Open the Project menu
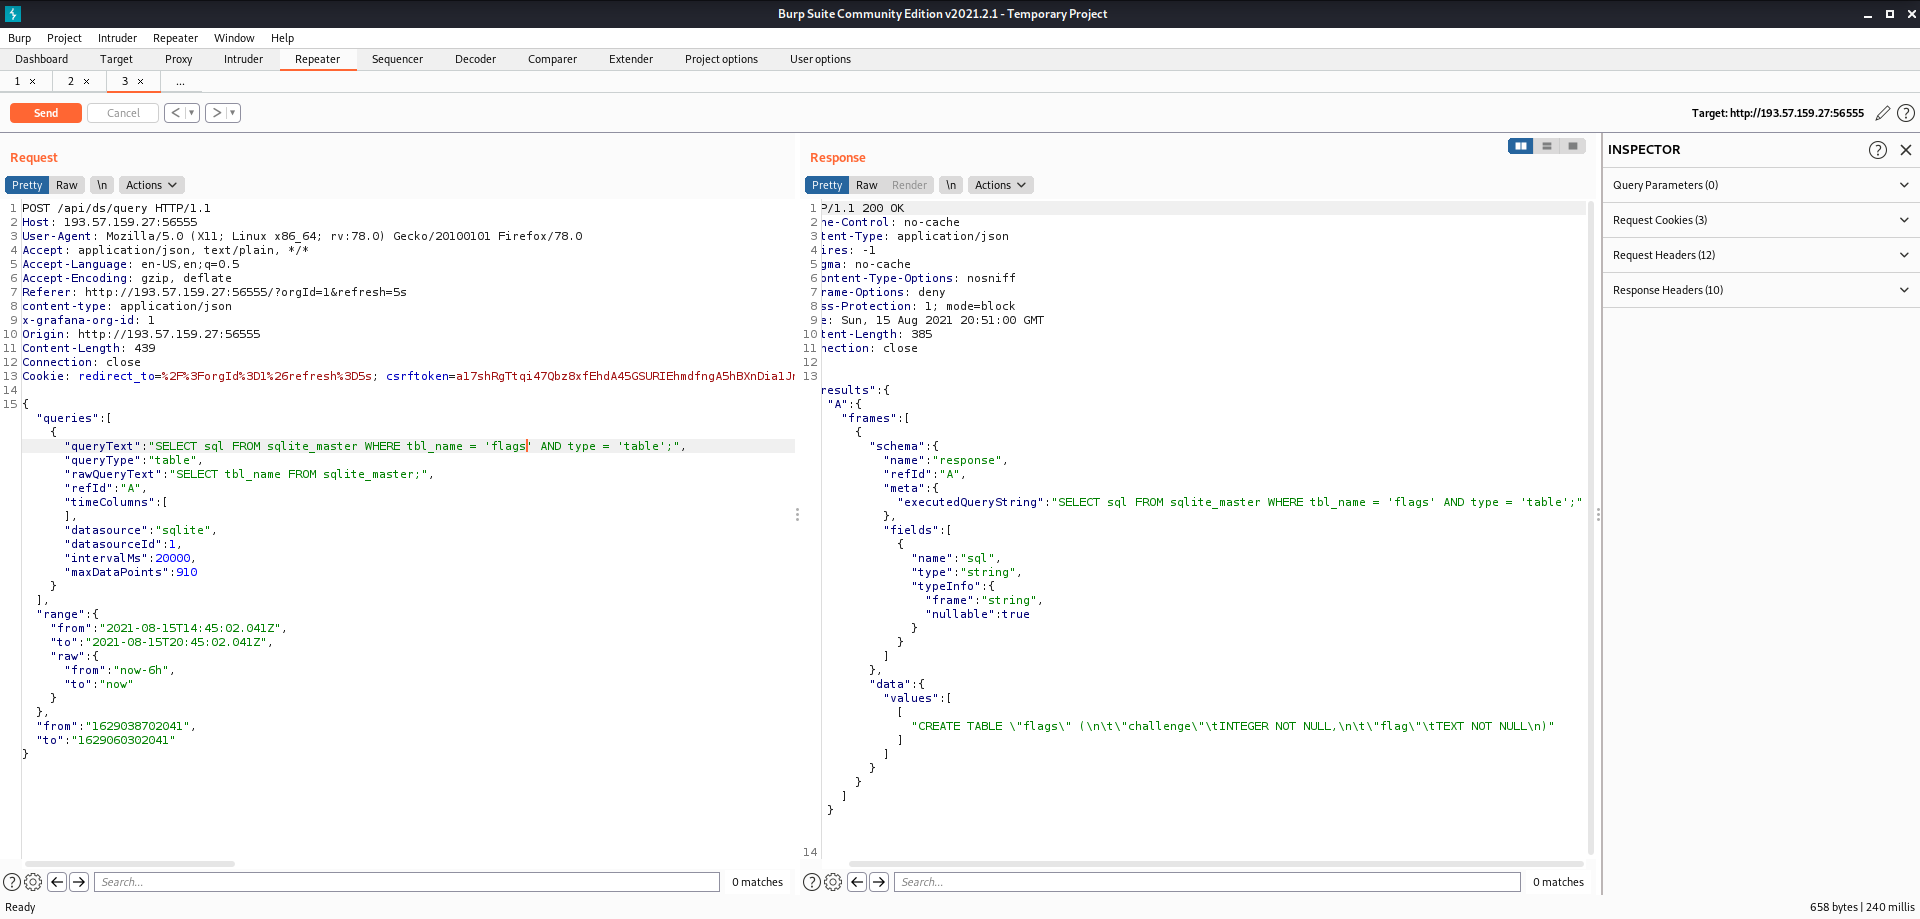Image resolution: width=1920 pixels, height=919 pixels. click(64, 38)
